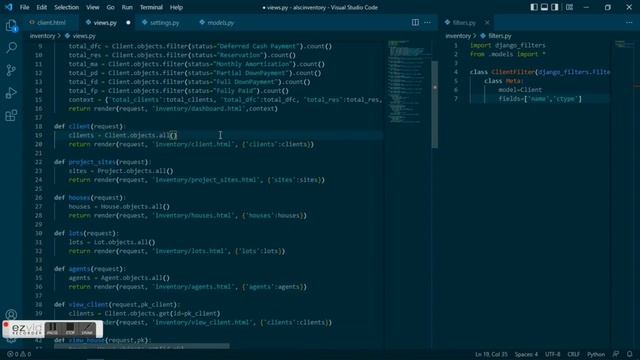Open the Selection menu
This screenshot has height=360, width=640.
coord(67,7)
